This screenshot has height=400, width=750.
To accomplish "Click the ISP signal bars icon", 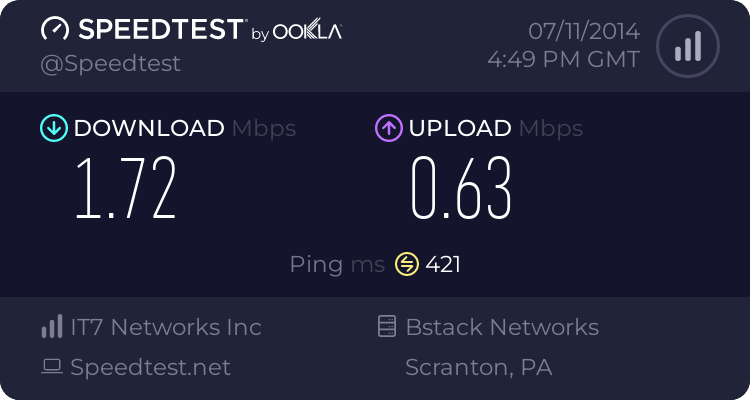I will point(51,327).
